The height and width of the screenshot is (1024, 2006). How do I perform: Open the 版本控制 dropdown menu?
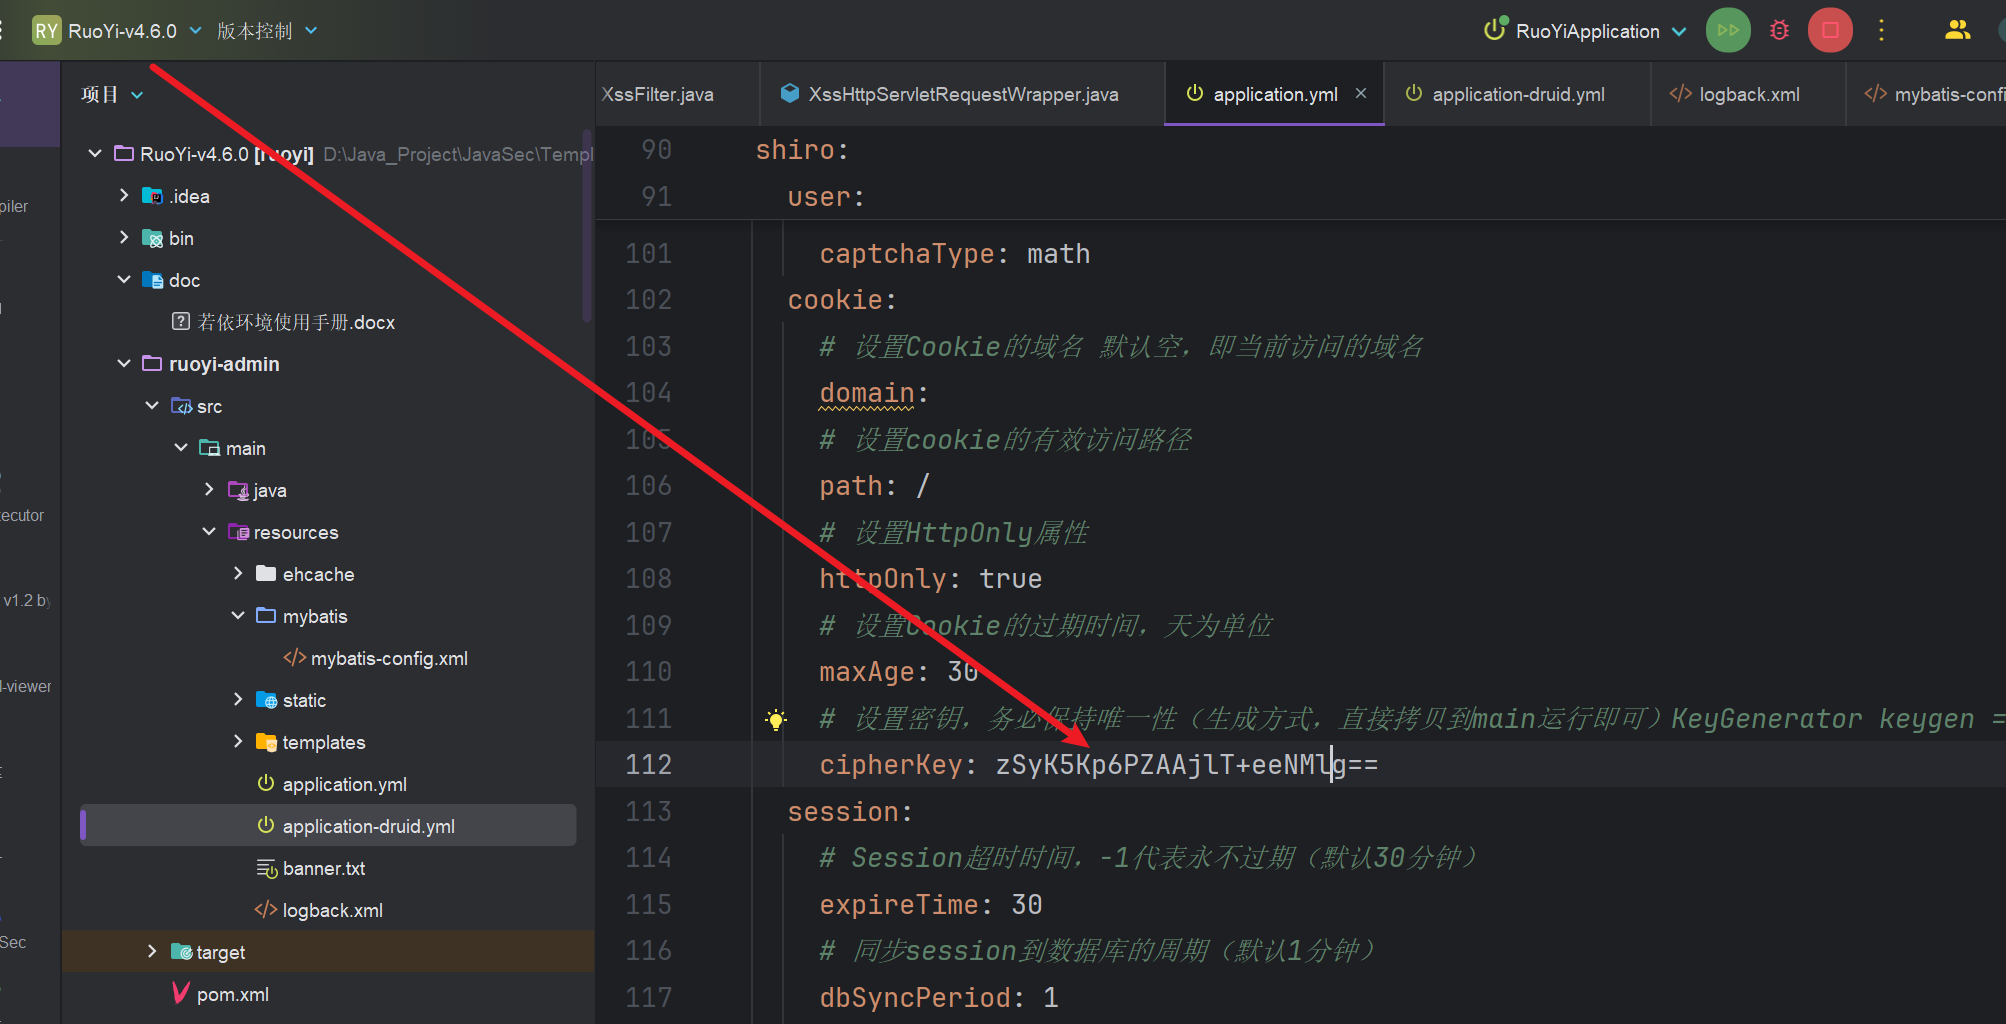coord(267,31)
